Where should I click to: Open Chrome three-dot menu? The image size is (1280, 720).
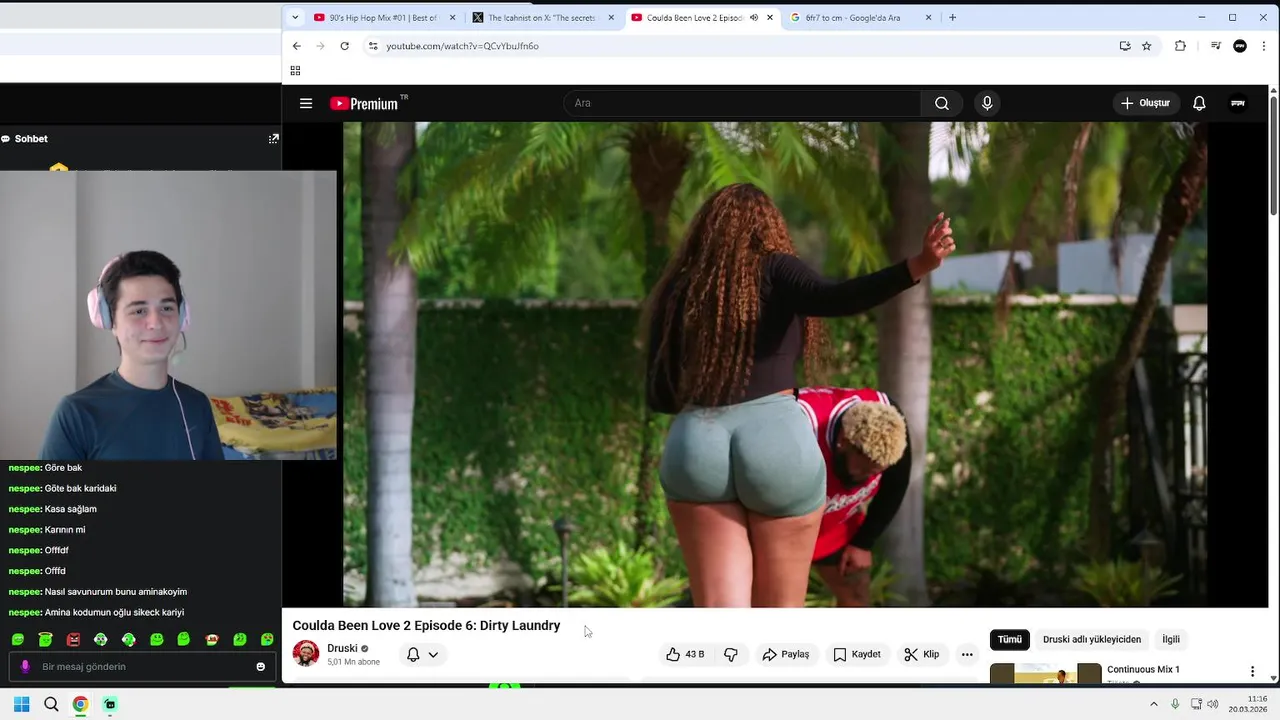[x=1264, y=46]
